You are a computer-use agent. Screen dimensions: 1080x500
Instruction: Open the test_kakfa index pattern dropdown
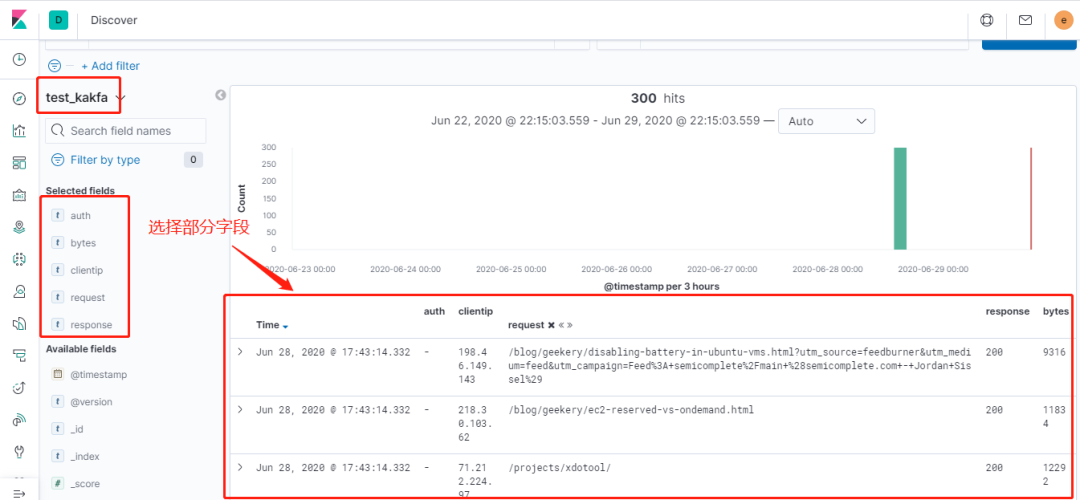[83, 98]
